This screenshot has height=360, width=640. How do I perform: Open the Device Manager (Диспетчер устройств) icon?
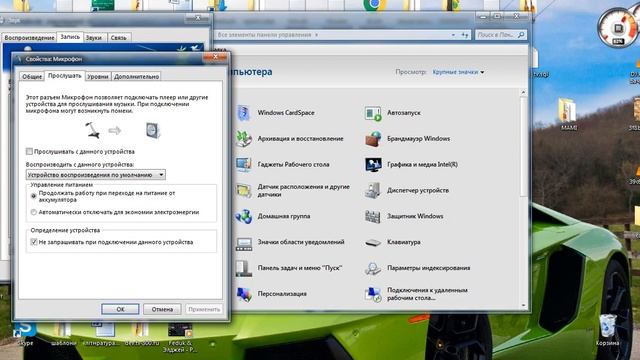click(x=373, y=191)
